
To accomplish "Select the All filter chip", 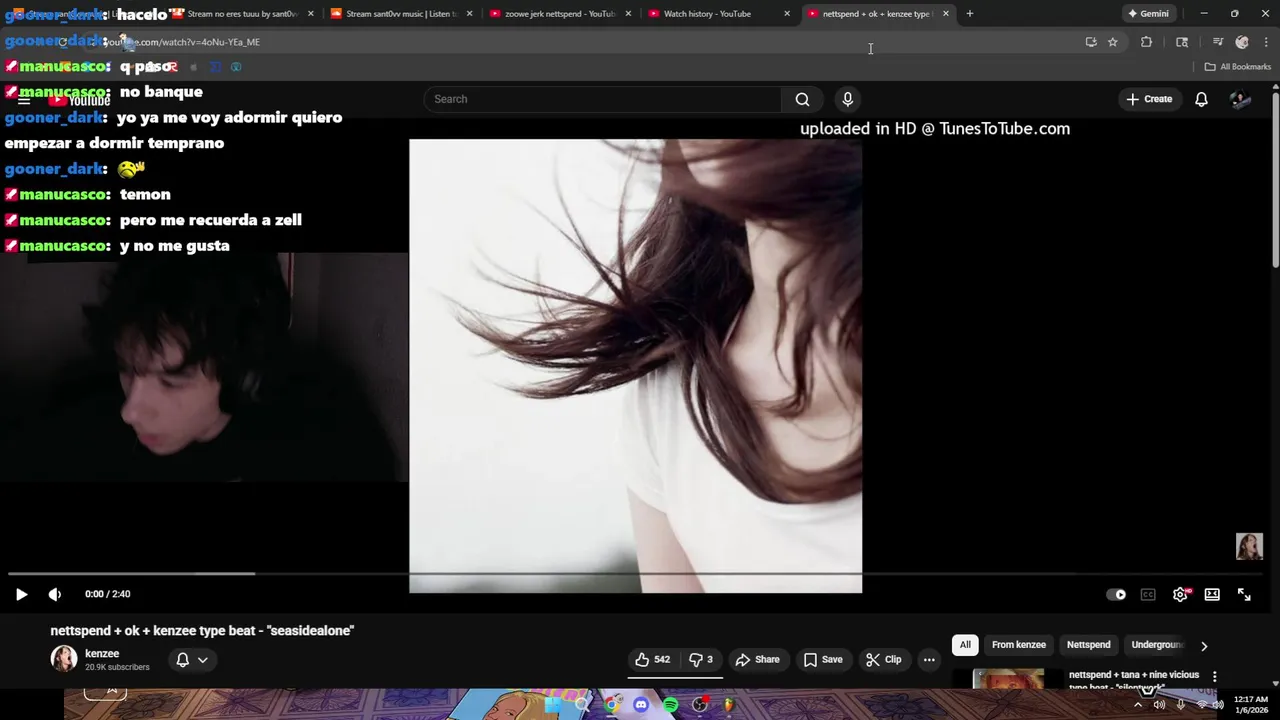I will [965, 645].
